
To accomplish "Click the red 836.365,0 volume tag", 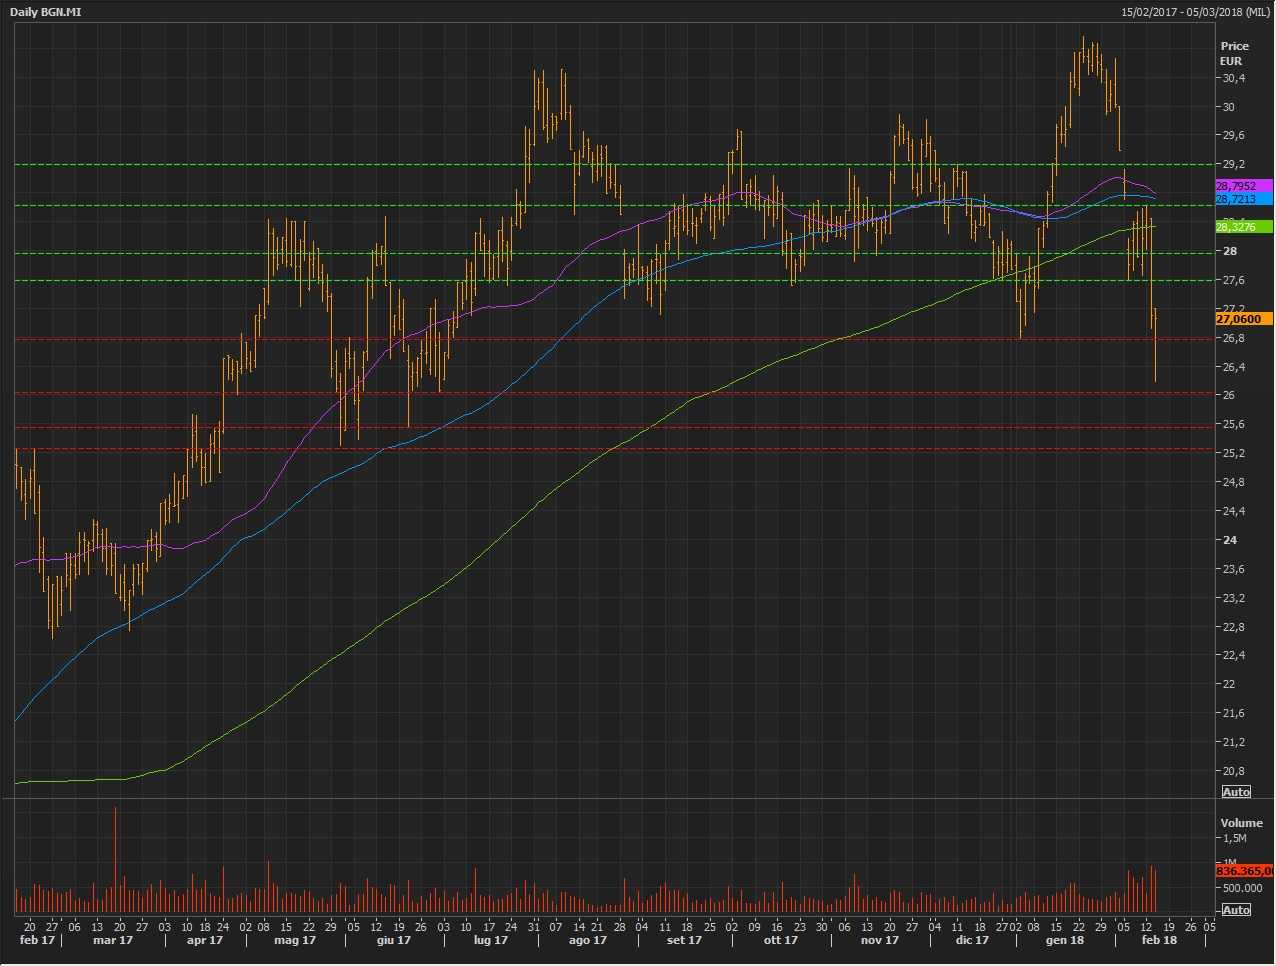I will click(1243, 871).
